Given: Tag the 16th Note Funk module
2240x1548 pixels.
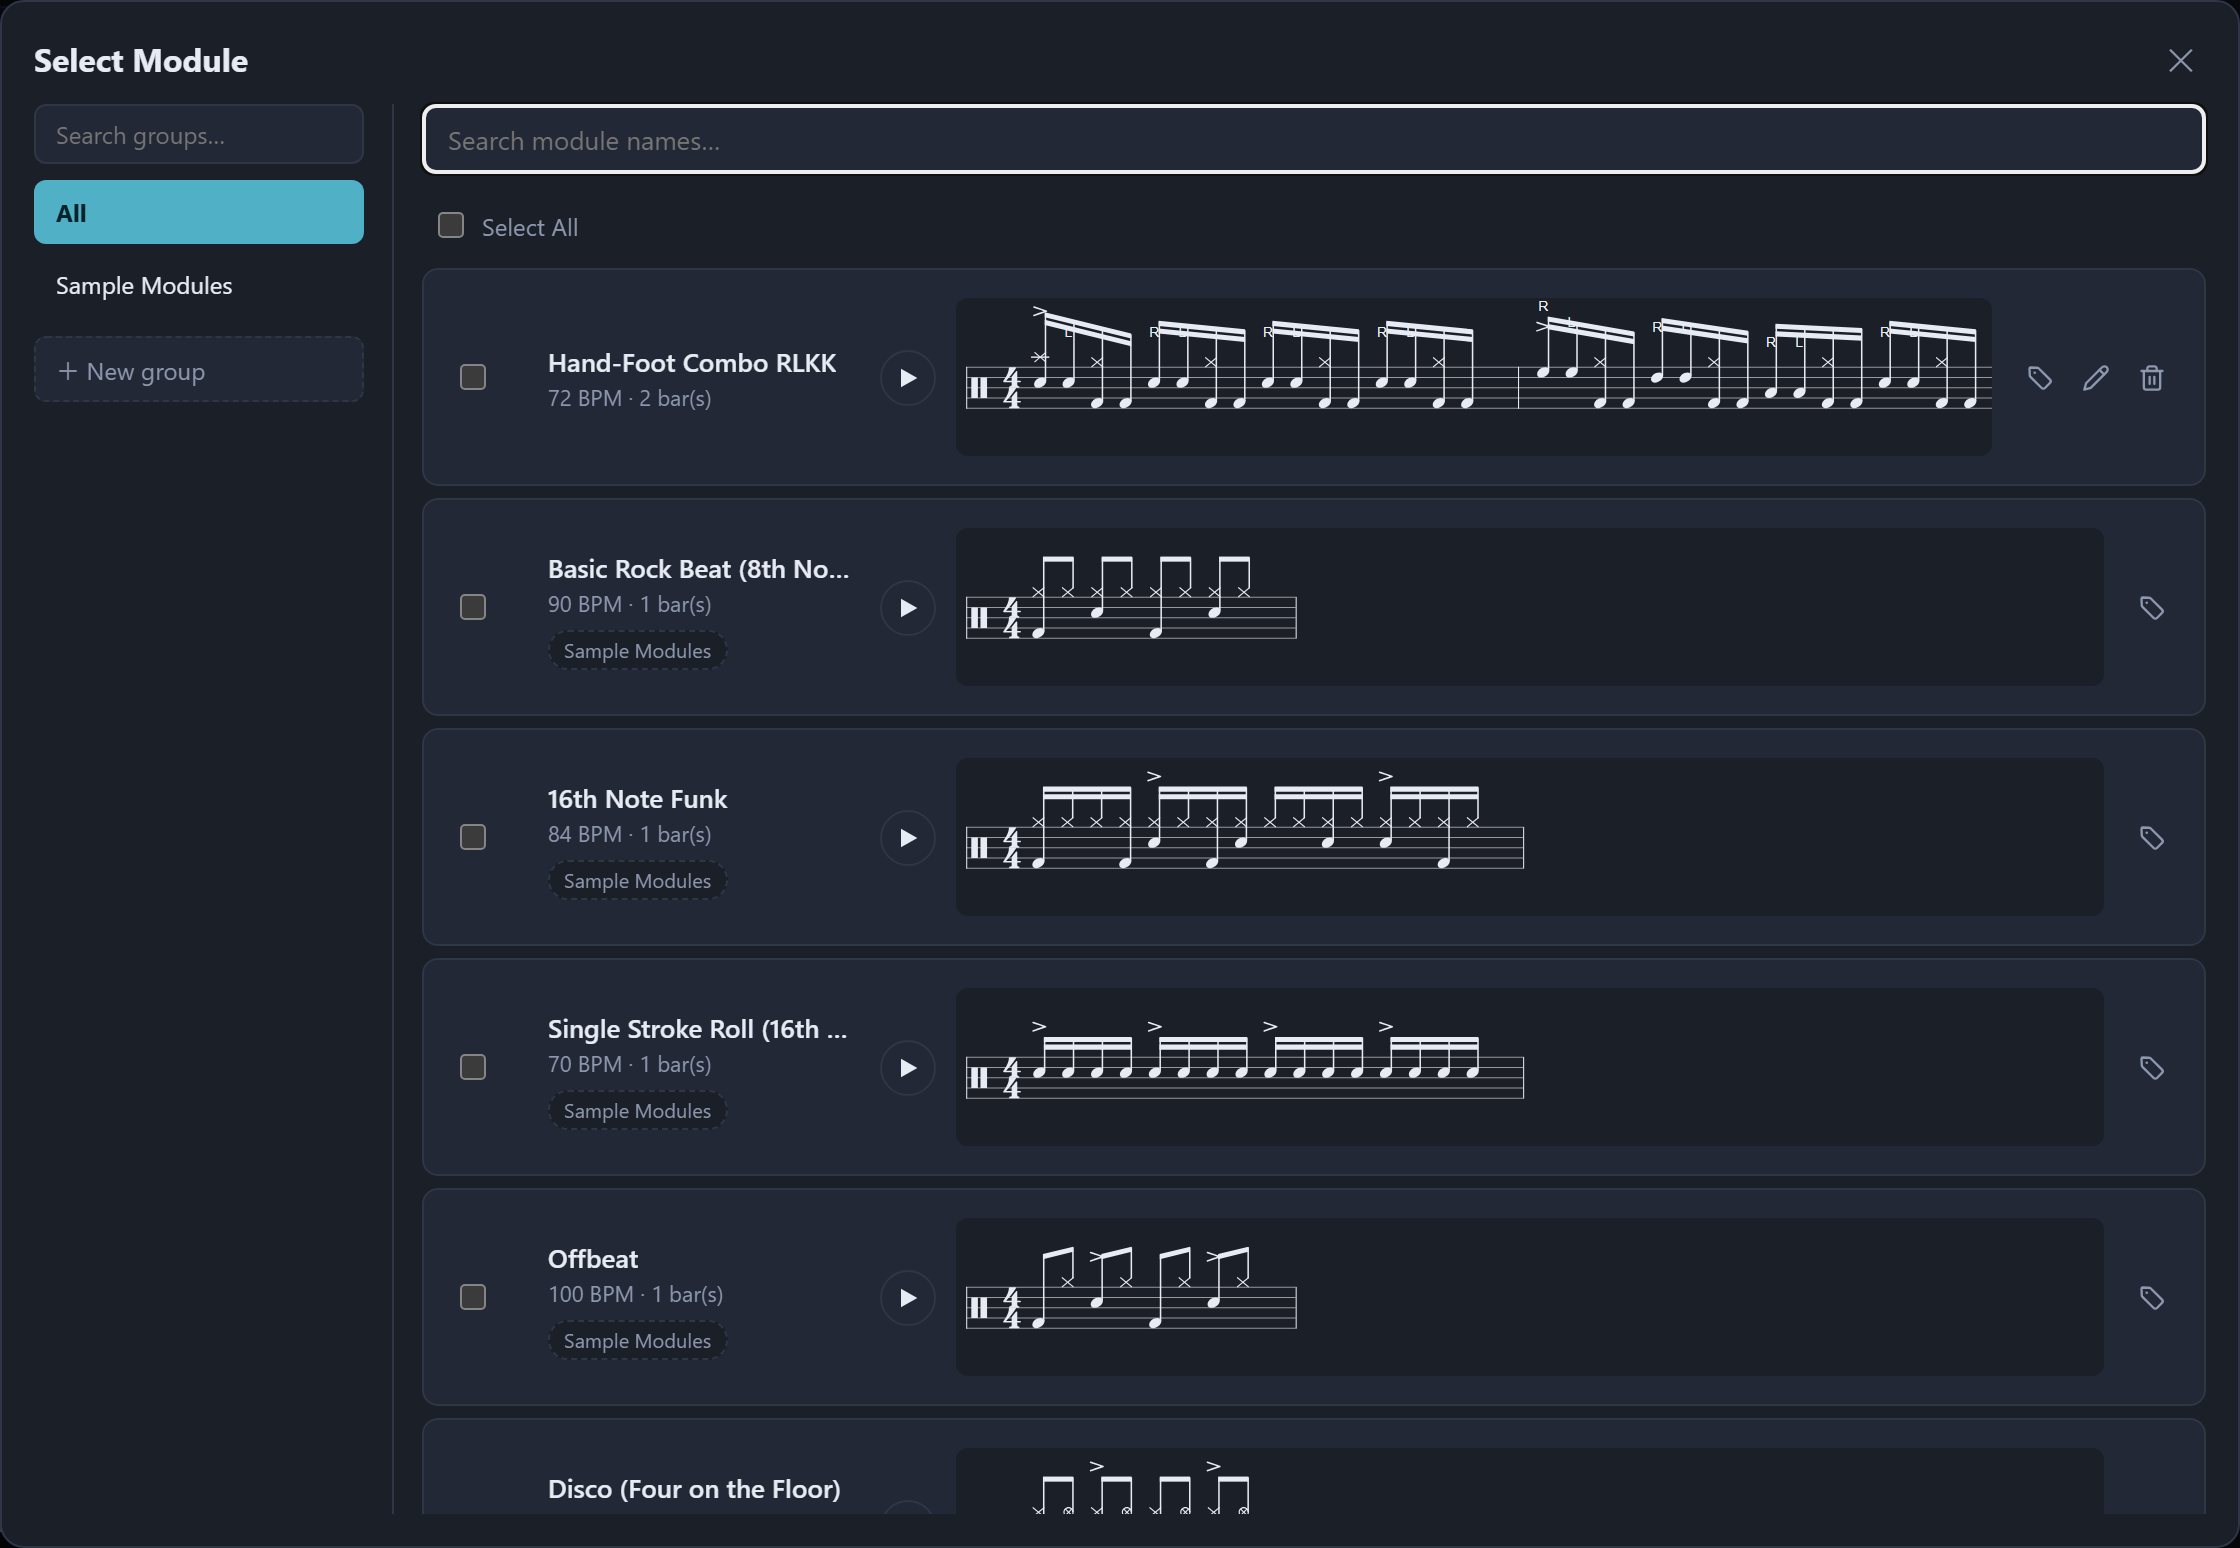Looking at the screenshot, I should pos(2152,838).
